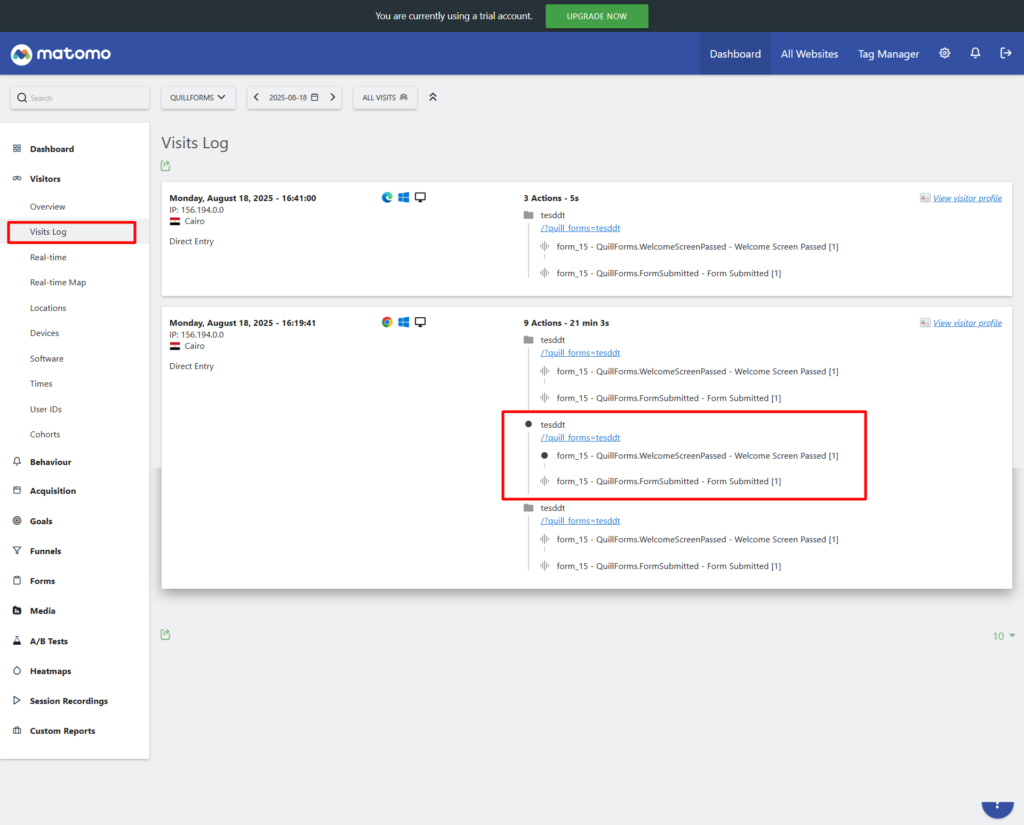
Task: Click into the Search input field
Action: click(80, 98)
